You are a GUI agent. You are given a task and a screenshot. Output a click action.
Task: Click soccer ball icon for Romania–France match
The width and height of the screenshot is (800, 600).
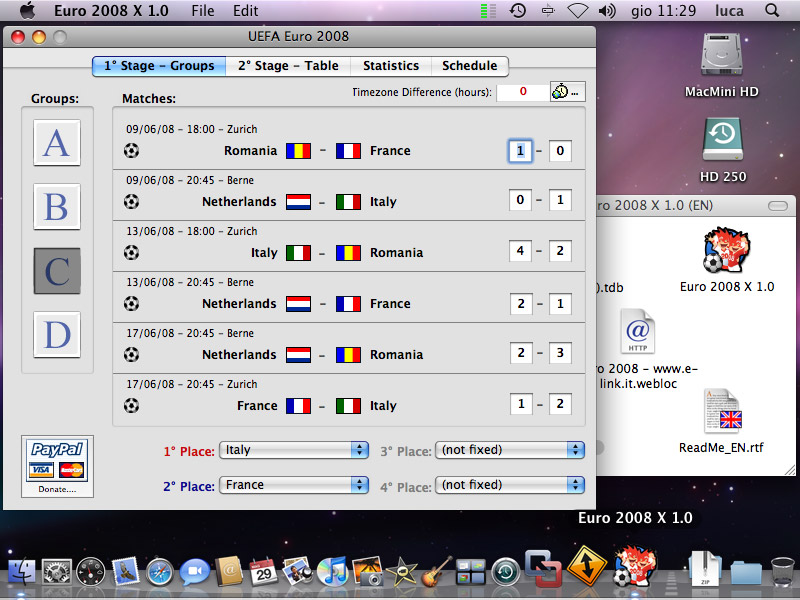point(131,151)
